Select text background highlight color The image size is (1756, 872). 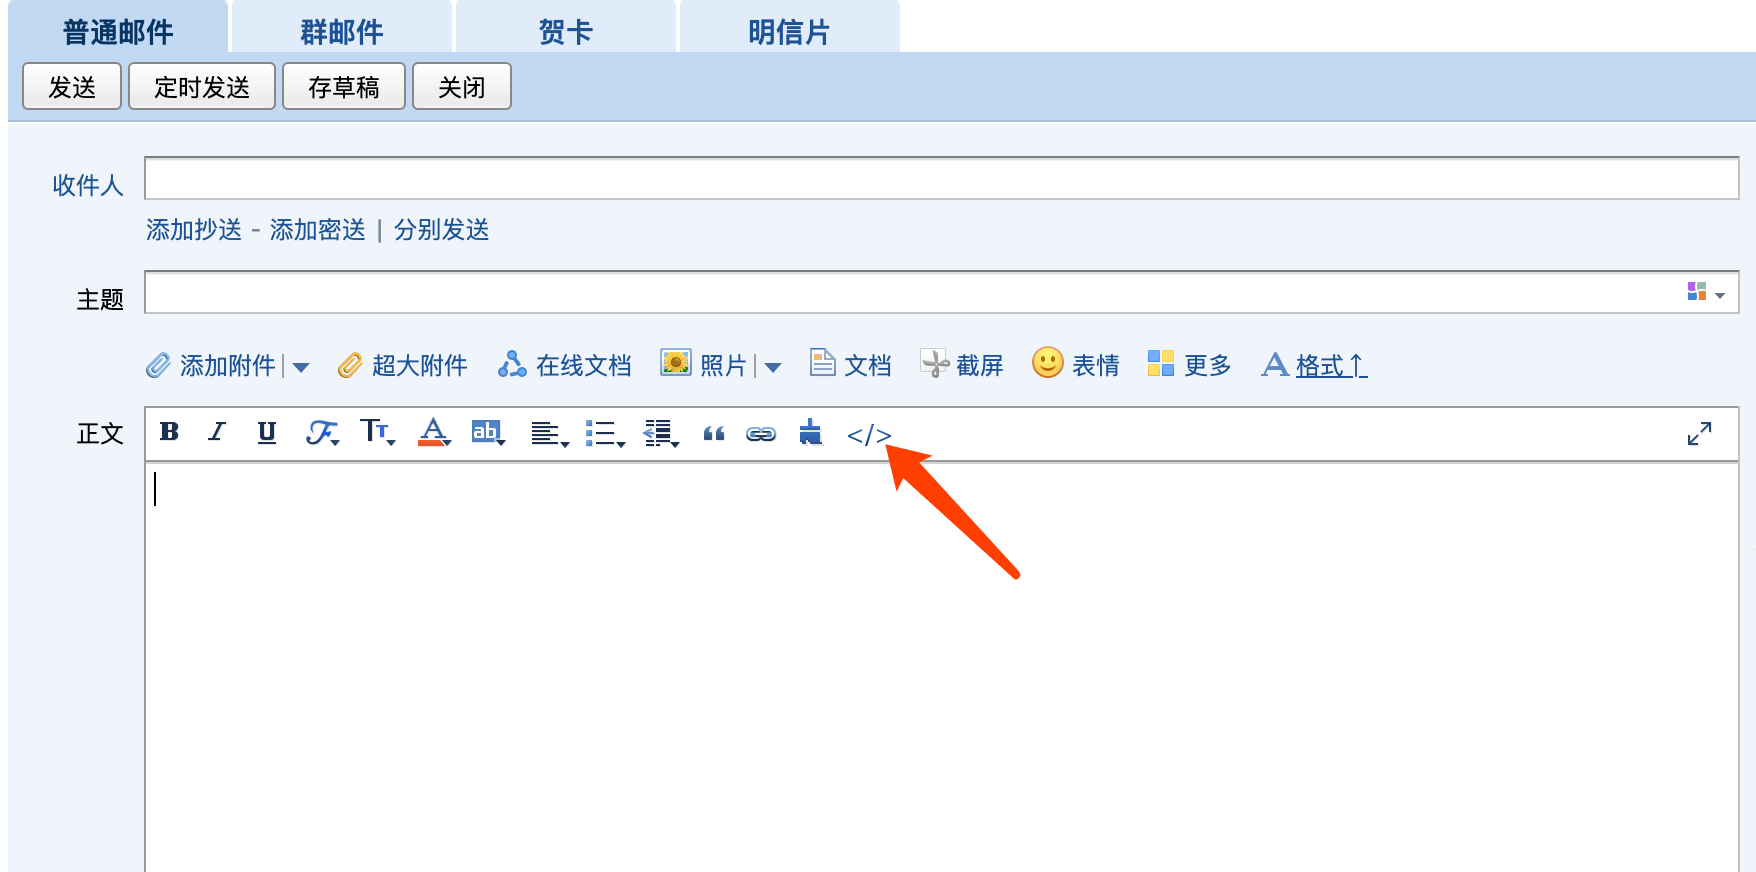(x=488, y=432)
